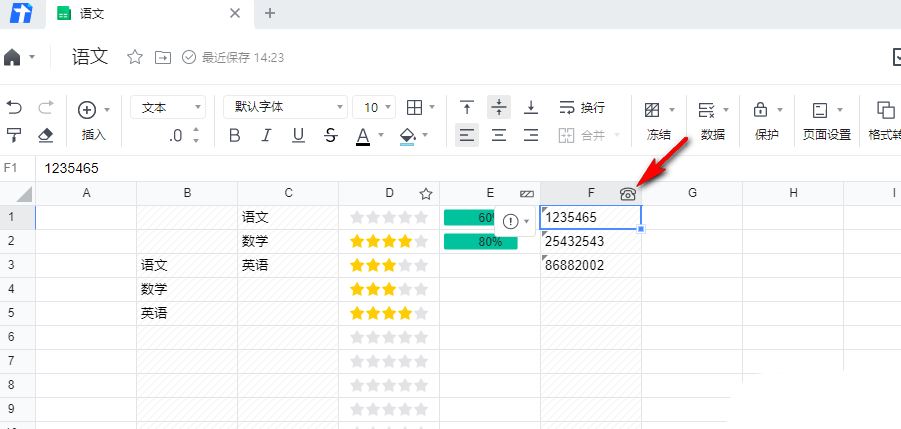Align cell content to bottom
The width and height of the screenshot is (901, 429).
531,107
